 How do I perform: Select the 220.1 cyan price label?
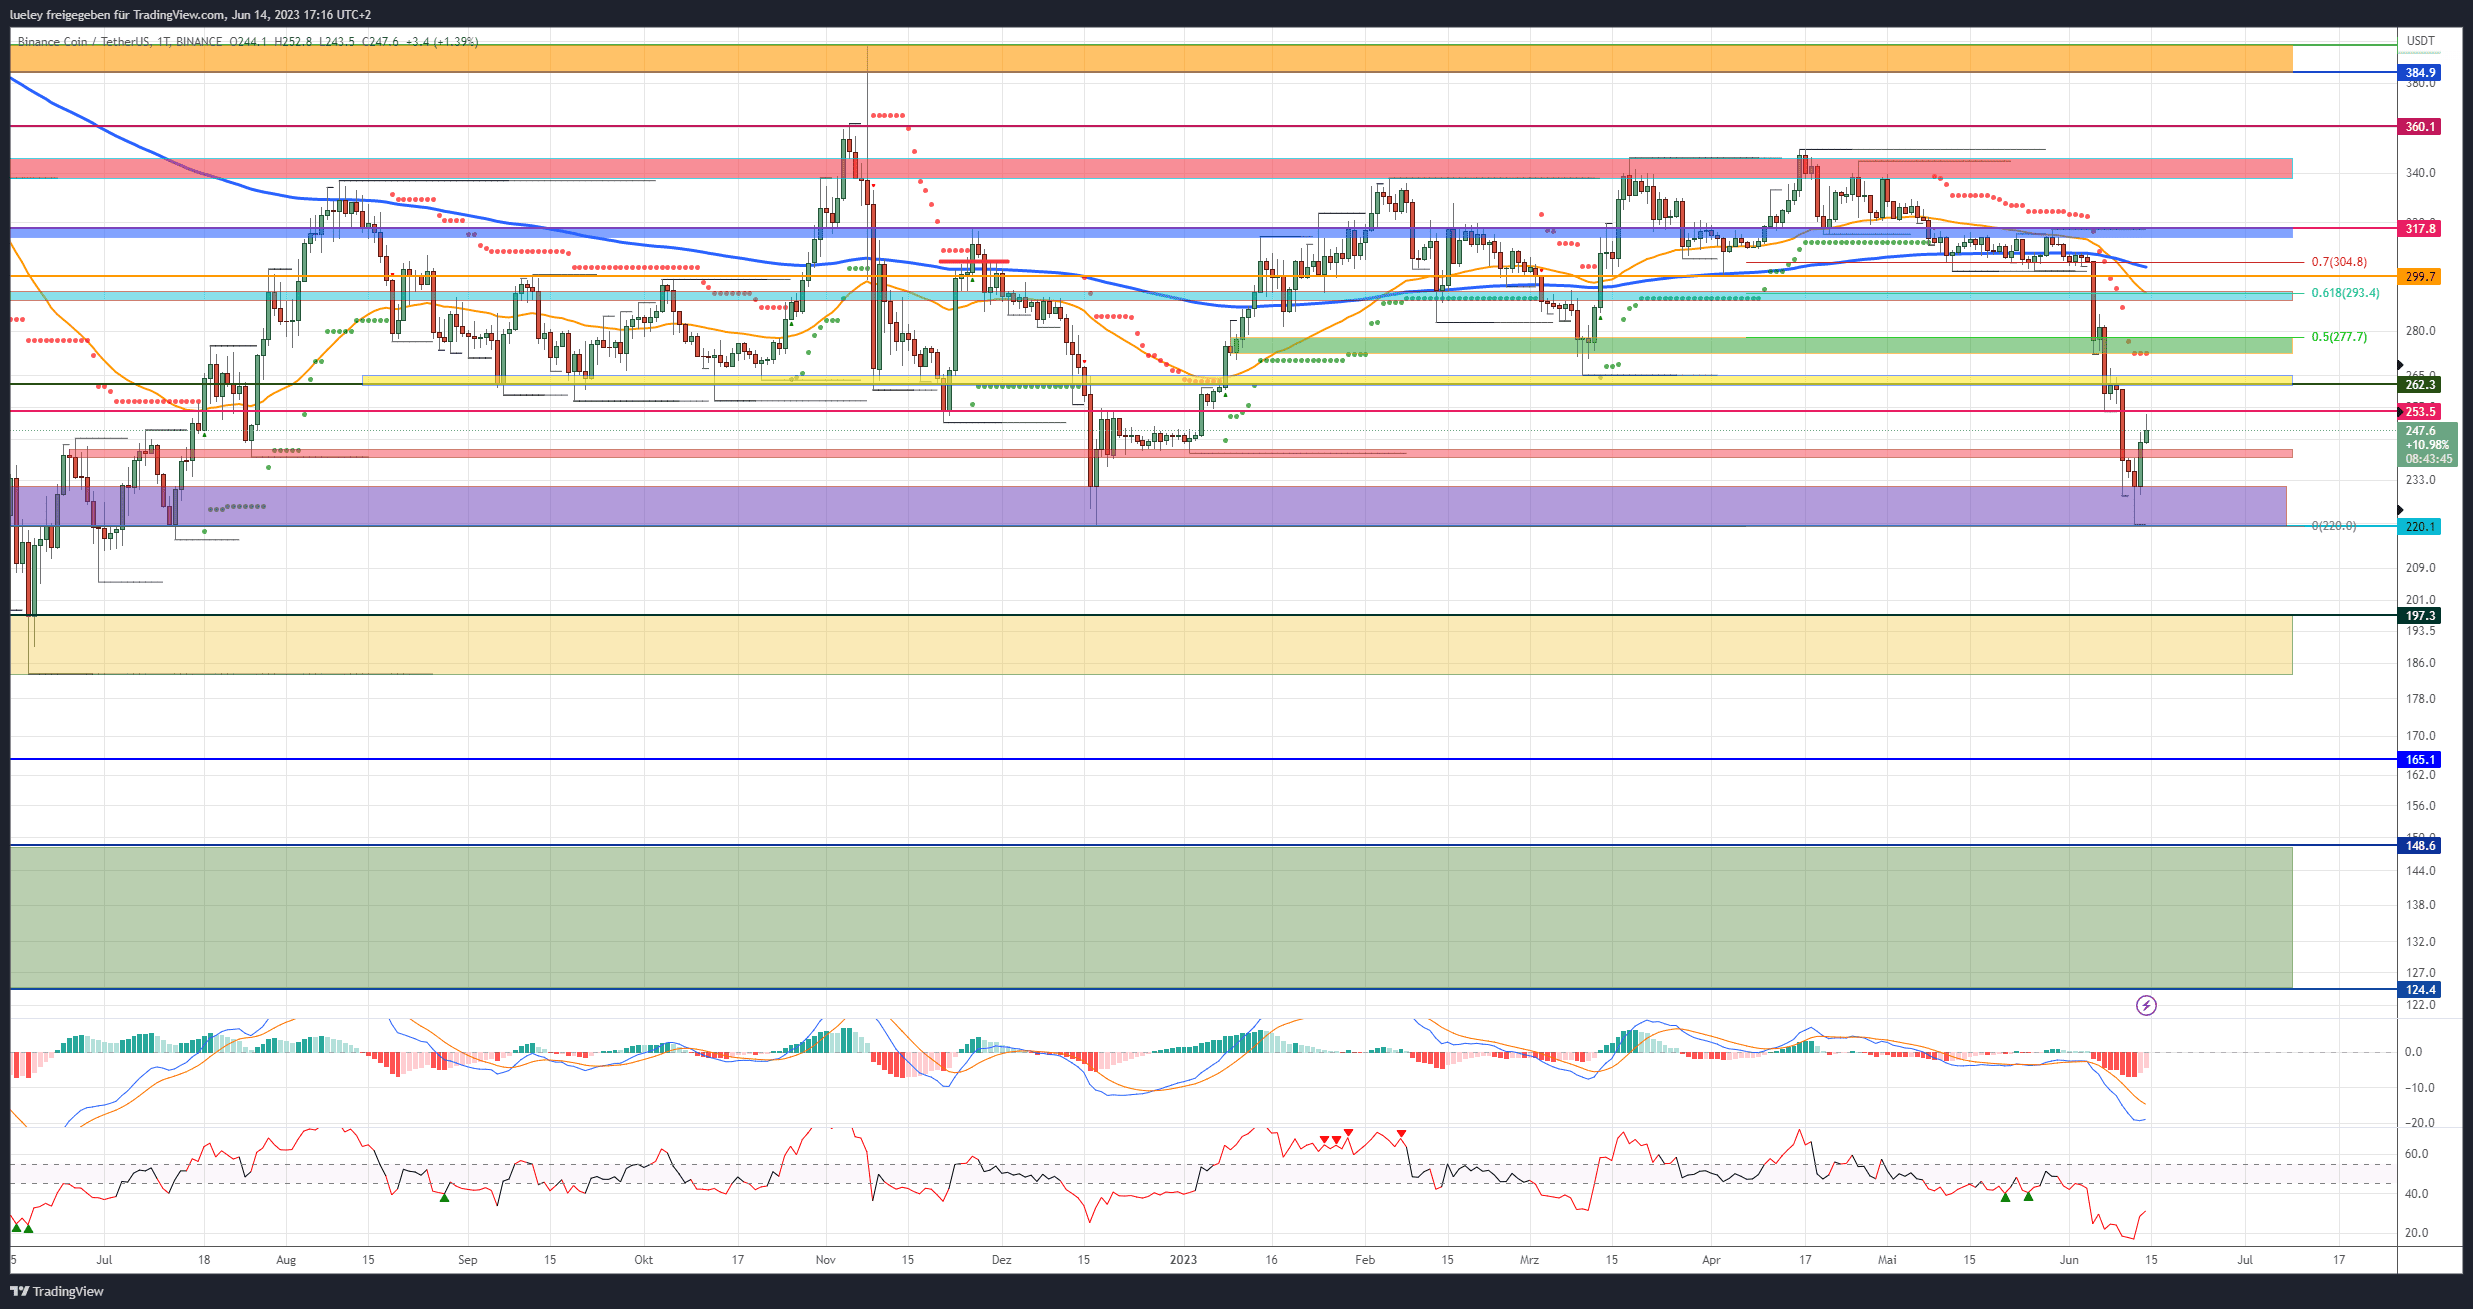(x=2420, y=527)
